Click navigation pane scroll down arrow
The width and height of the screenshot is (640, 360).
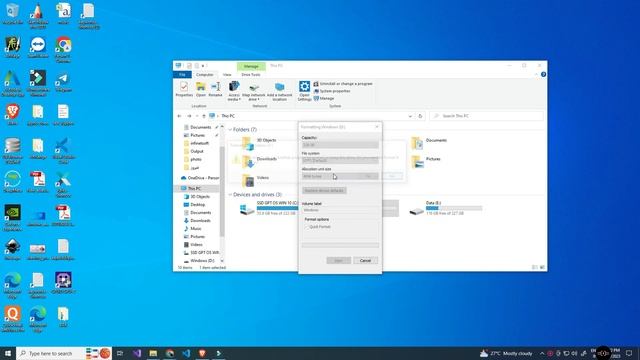point(222,261)
